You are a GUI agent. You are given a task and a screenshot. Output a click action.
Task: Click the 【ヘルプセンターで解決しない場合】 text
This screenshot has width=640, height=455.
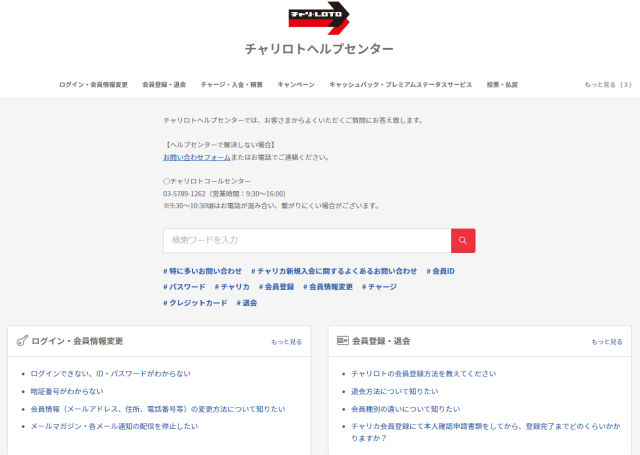(220, 145)
